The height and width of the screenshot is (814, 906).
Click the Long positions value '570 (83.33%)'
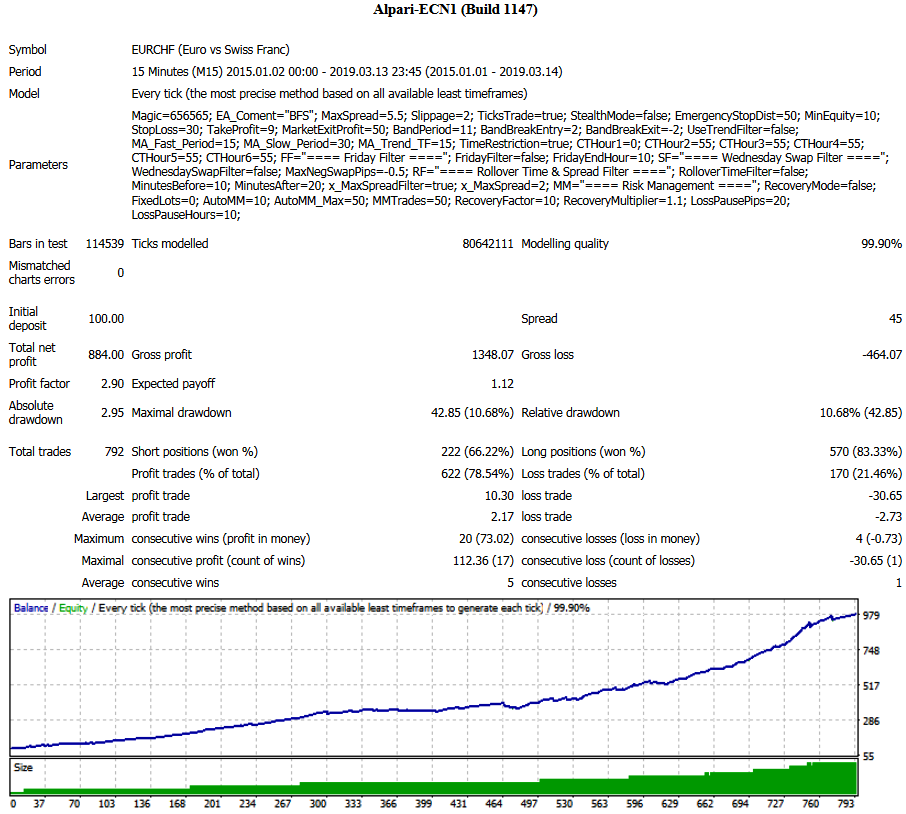point(866,452)
